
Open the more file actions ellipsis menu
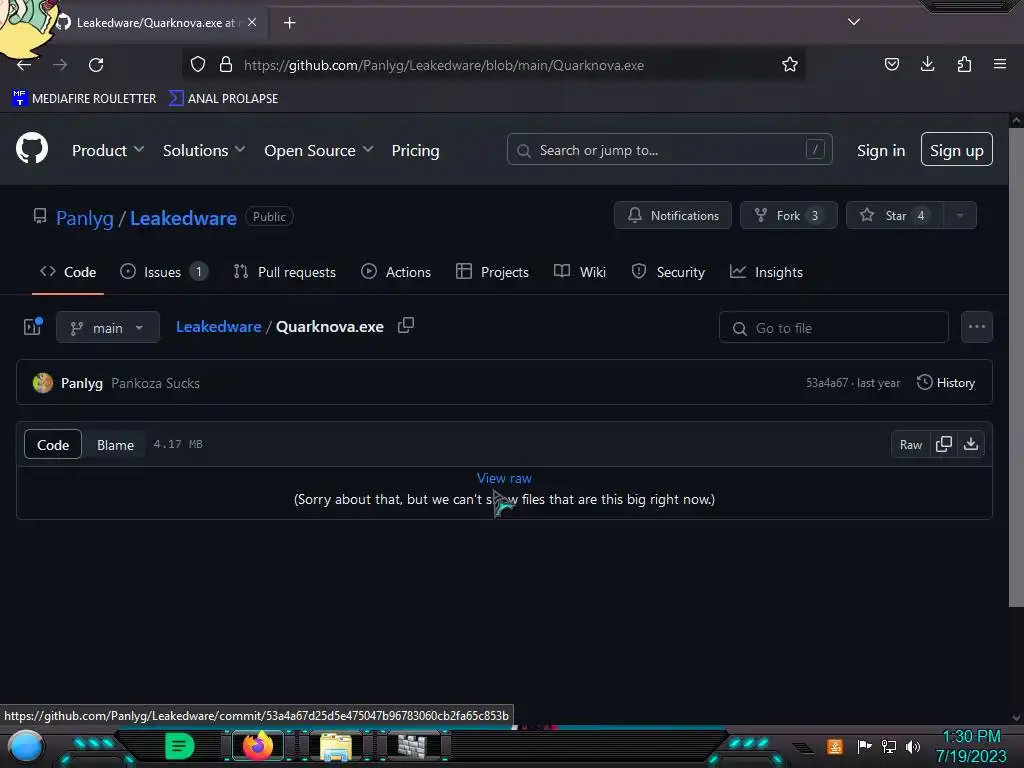[x=976, y=327]
